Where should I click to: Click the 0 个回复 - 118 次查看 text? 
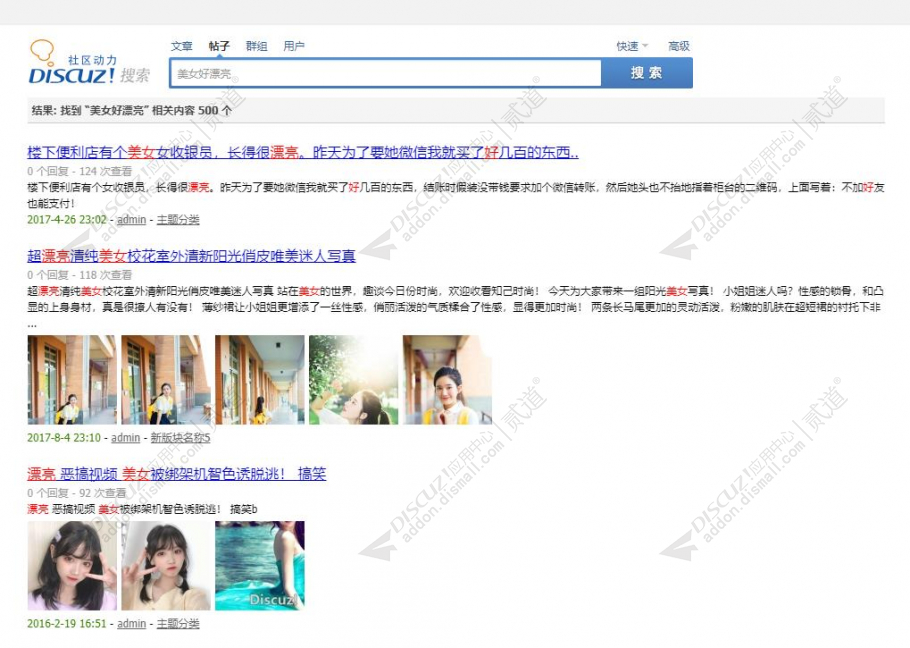tap(80, 274)
